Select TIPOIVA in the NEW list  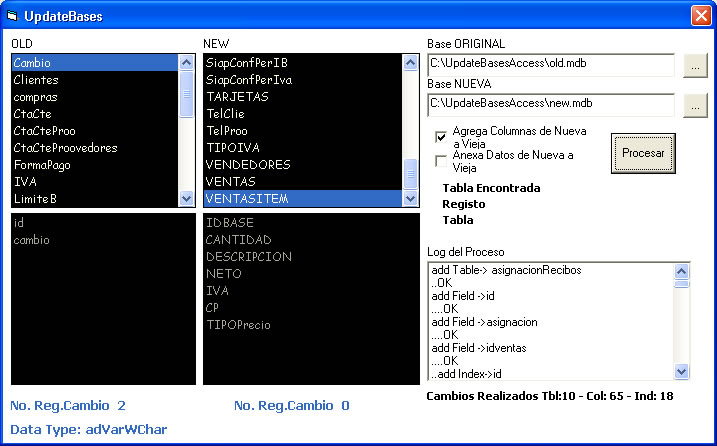pyautogui.click(x=233, y=148)
